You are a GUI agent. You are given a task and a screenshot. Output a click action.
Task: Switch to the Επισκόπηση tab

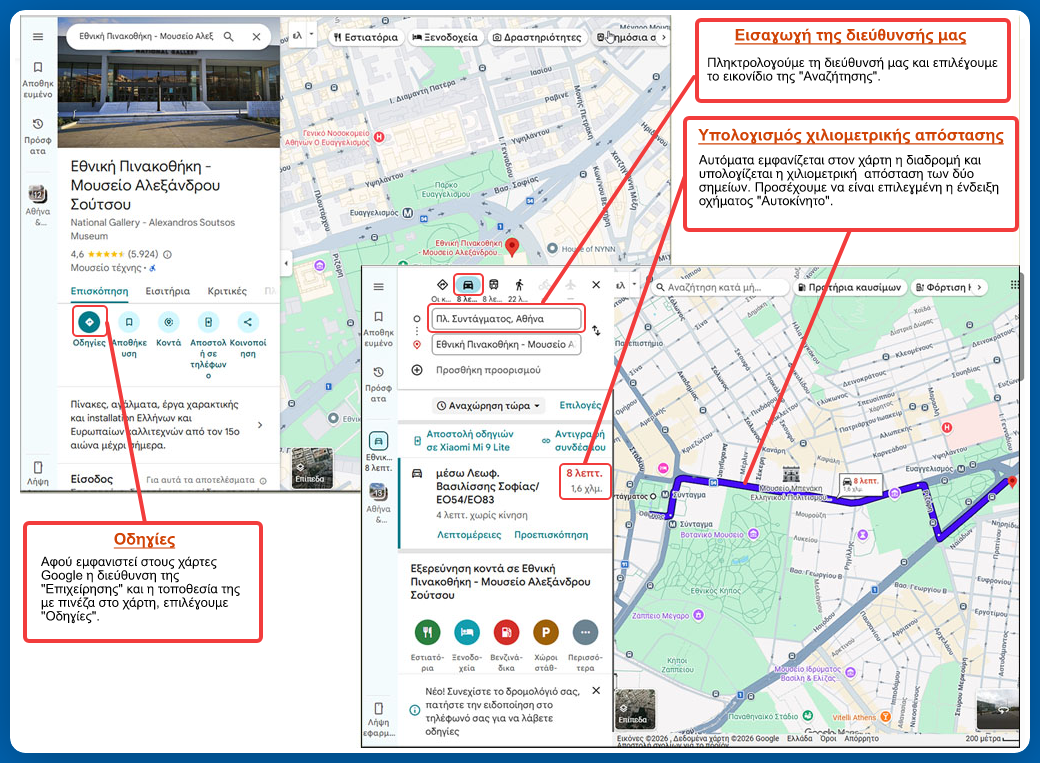[99, 291]
